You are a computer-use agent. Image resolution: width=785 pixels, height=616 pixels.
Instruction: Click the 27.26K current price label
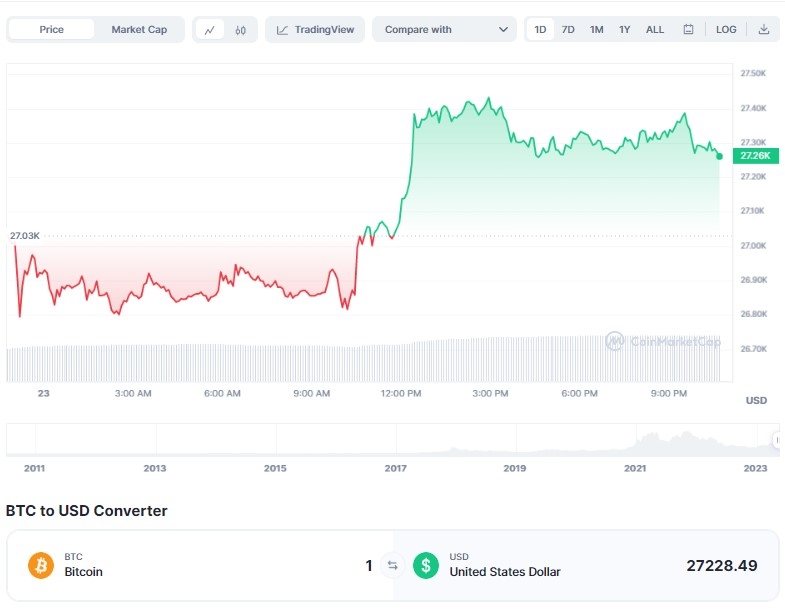click(x=755, y=156)
